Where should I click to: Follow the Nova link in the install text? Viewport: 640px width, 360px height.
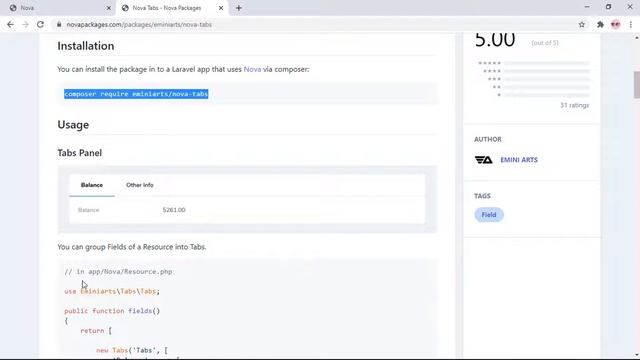pyautogui.click(x=252, y=69)
